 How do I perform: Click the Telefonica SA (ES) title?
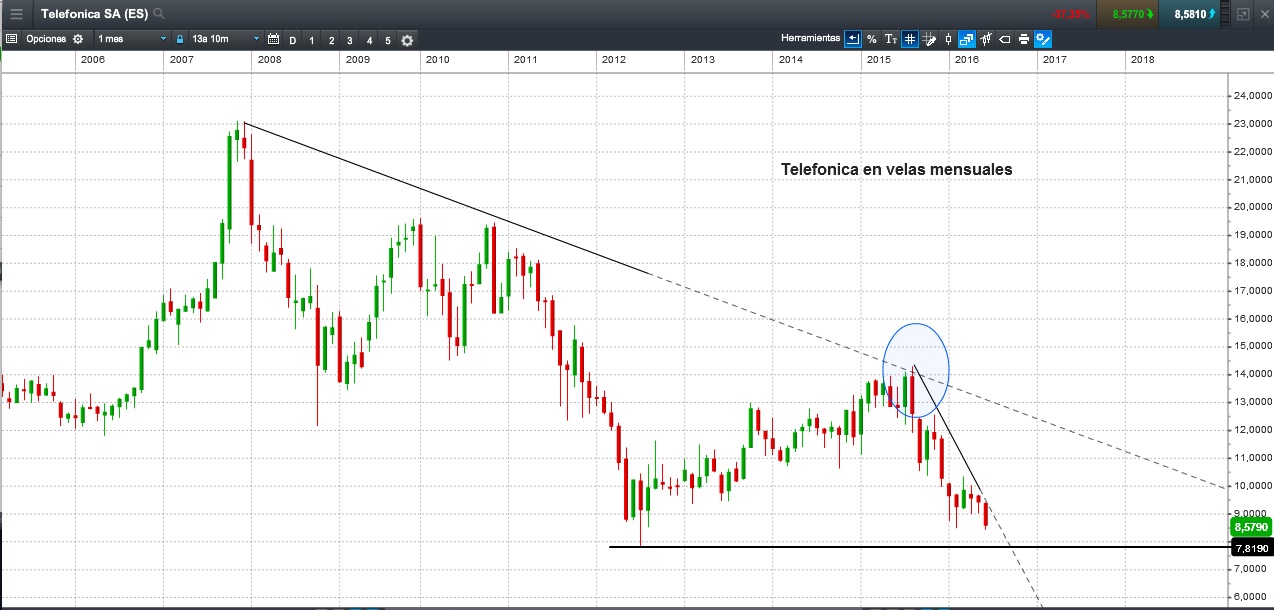[95, 14]
